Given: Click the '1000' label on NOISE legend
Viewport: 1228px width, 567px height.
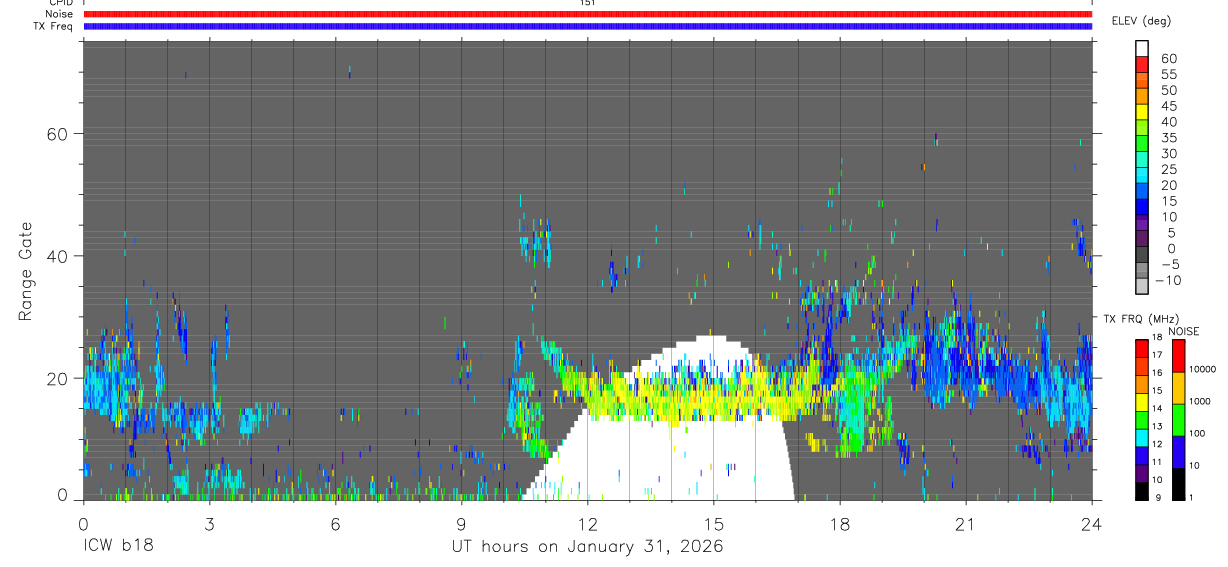Looking at the screenshot, I should point(1200,402).
